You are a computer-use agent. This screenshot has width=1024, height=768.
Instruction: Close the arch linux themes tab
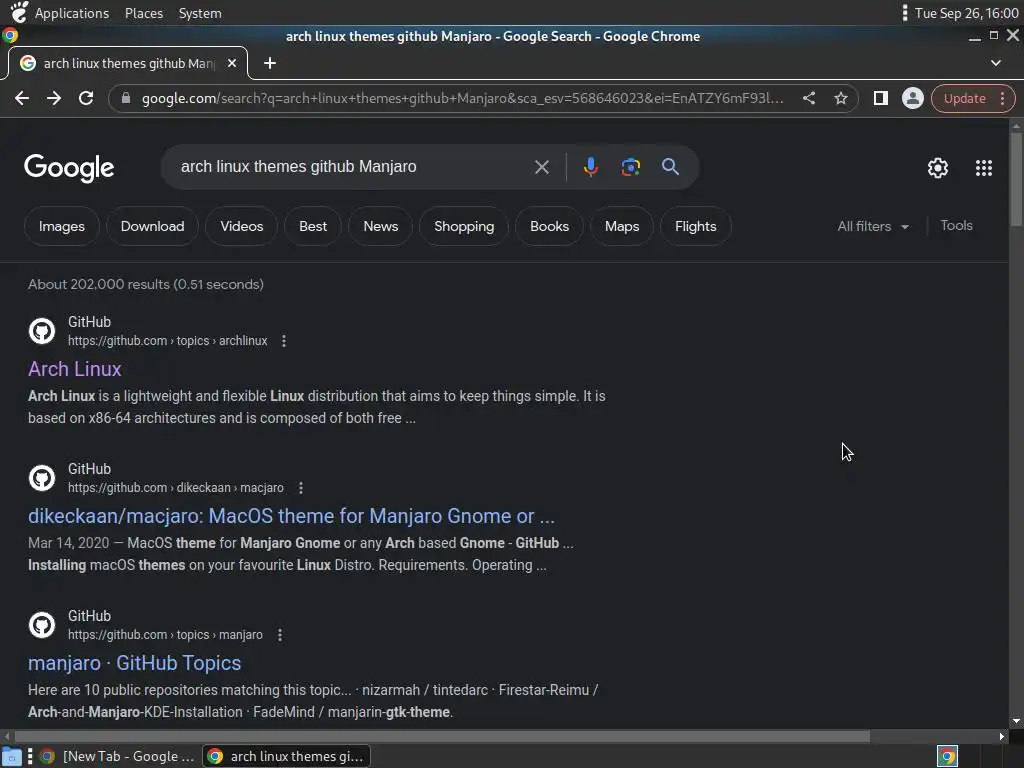point(232,63)
